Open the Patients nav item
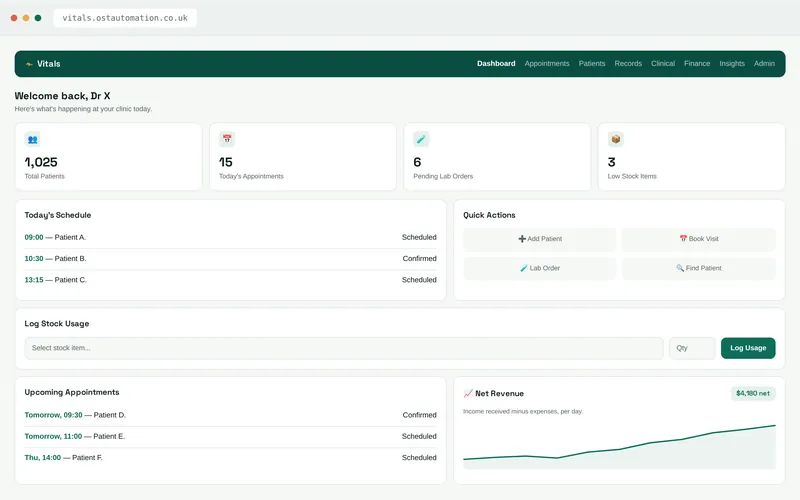This screenshot has height=500, width=800. [592, 64]
